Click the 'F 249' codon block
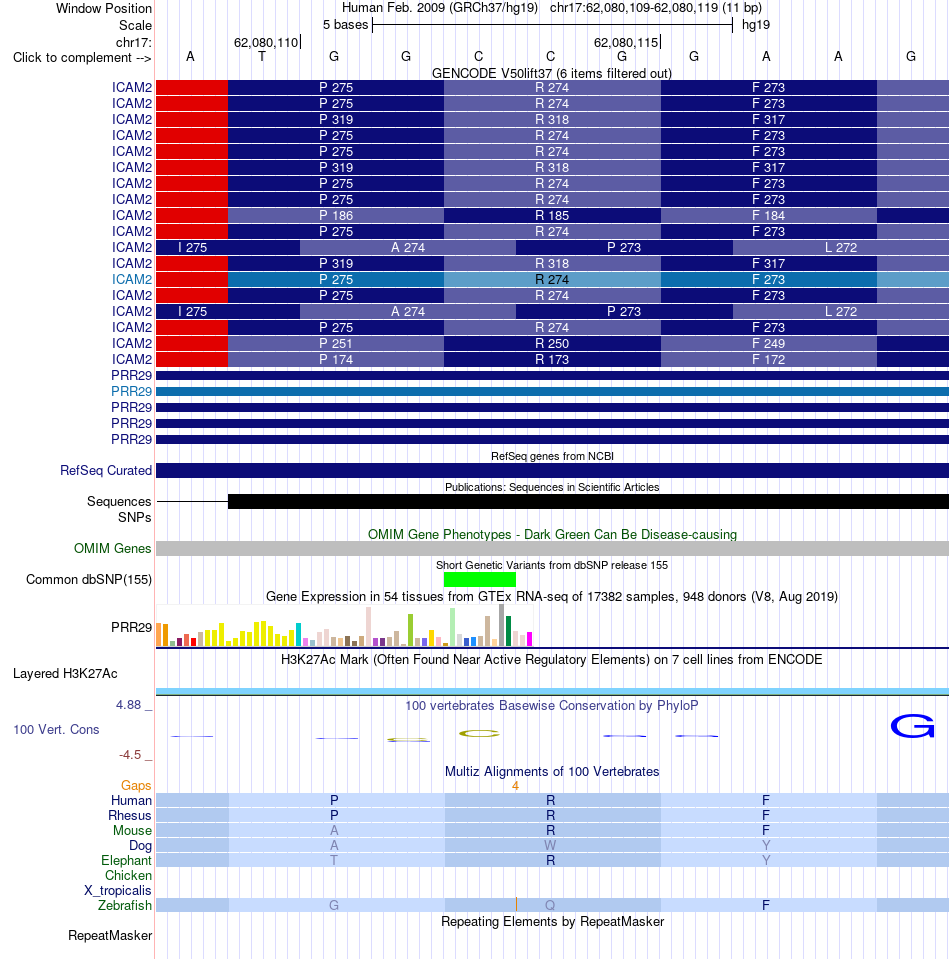The width and height of the screenshot is (950, 959). click(x=769, y=343)
